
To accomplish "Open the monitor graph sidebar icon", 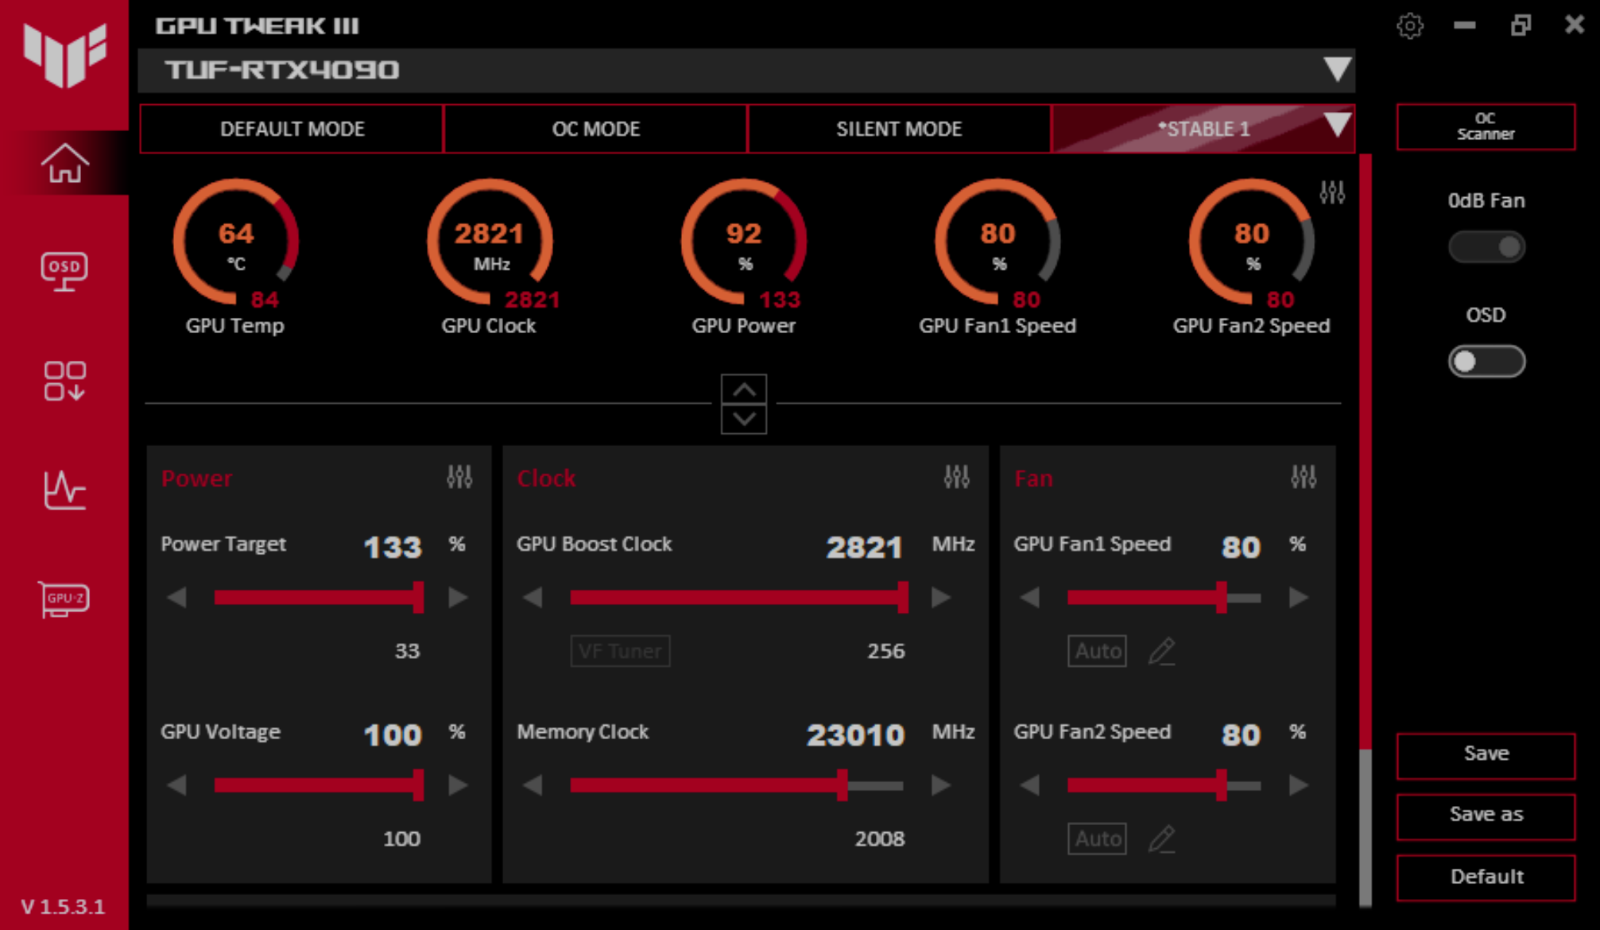I will [64, 490].
